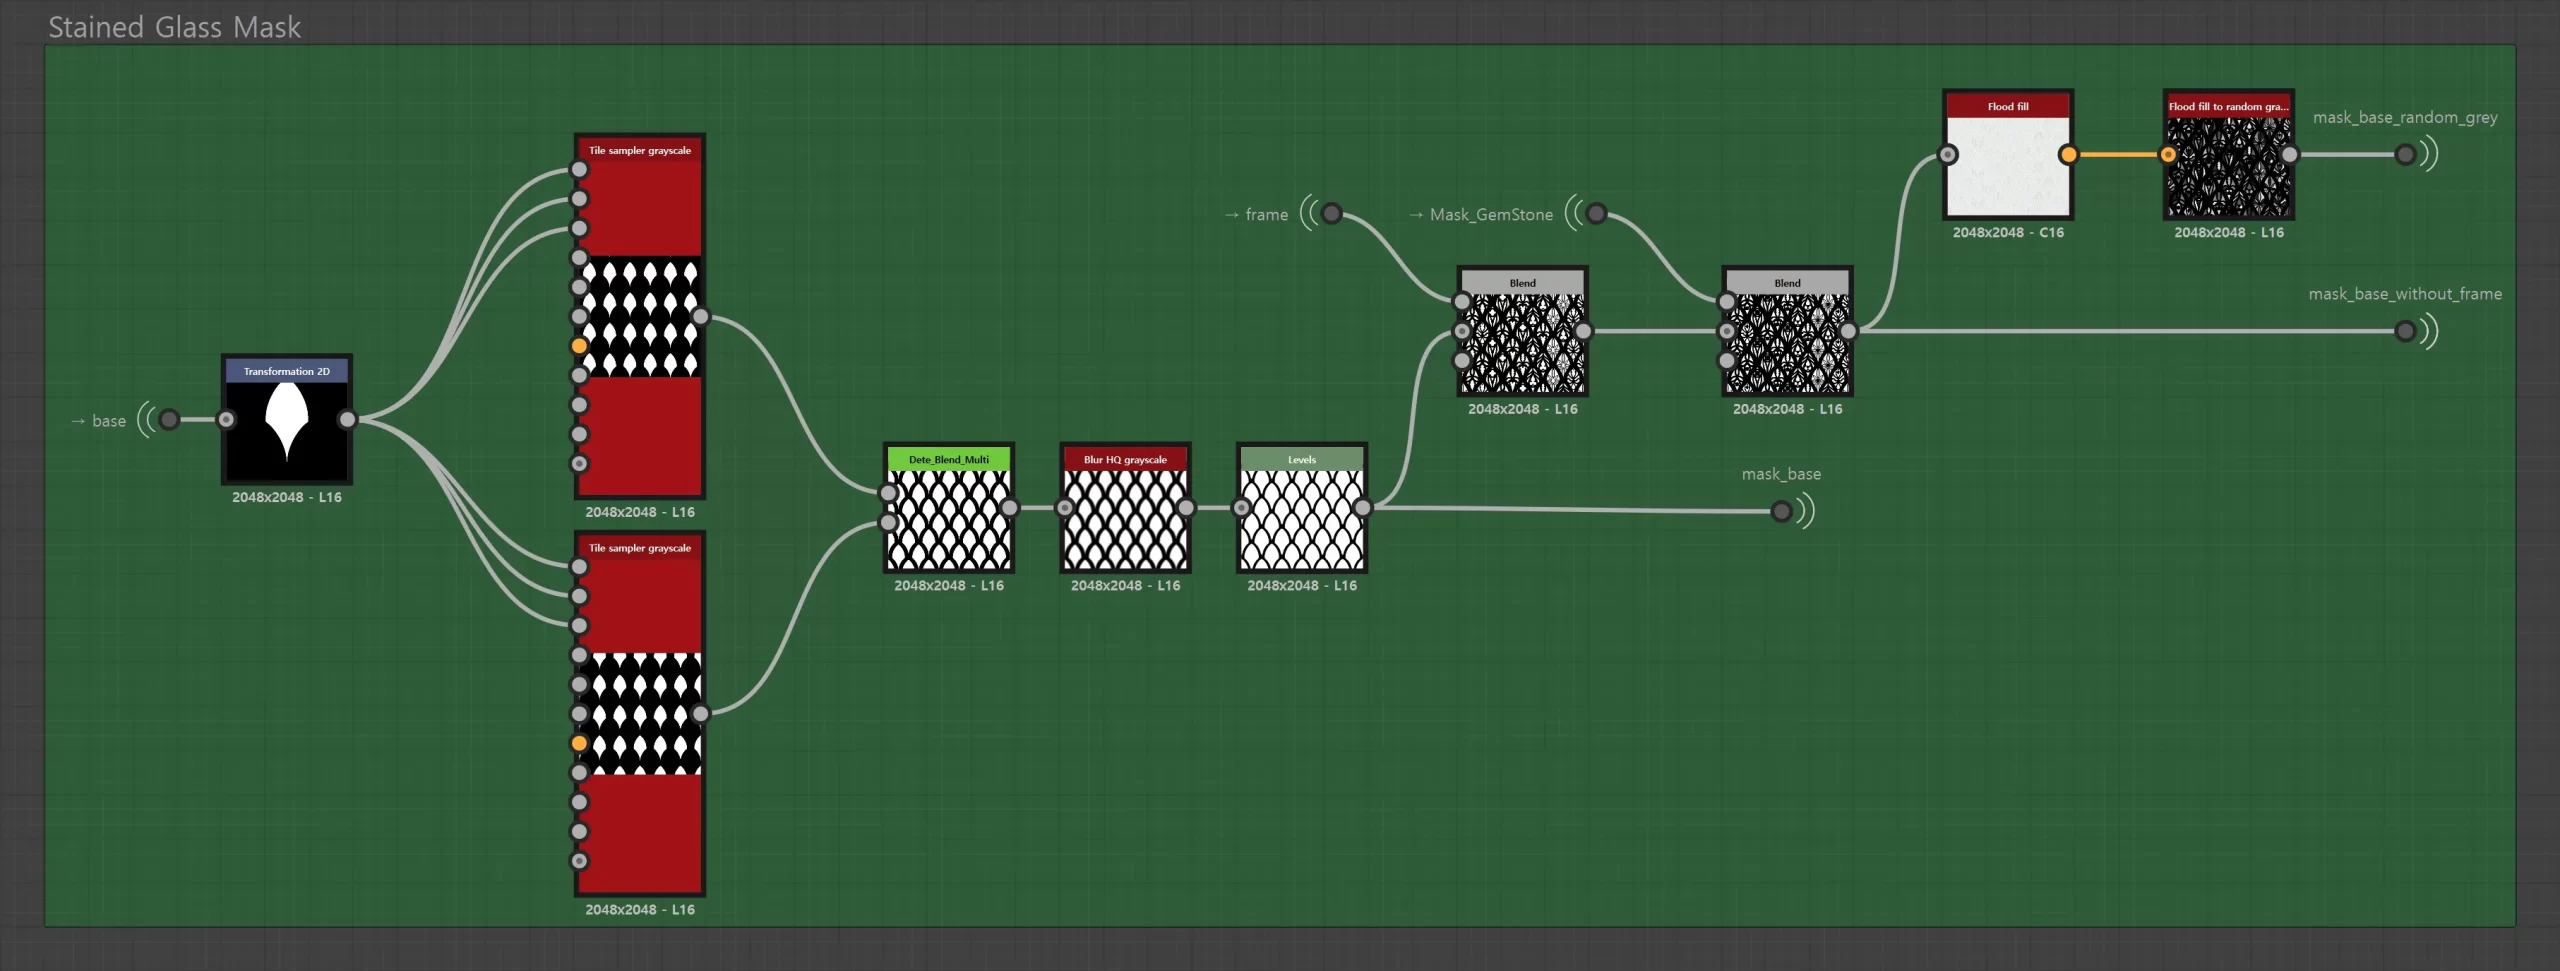2560x971 pixels.
Task: Select the Blur HQ grayscale node
Action: 1125,507
